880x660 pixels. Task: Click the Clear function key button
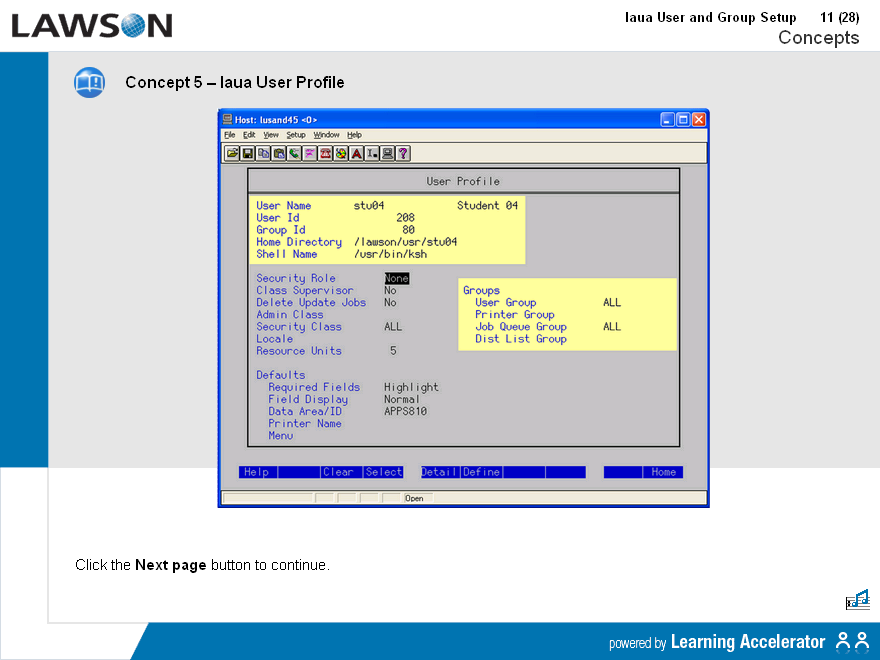[x=342, y=472]
